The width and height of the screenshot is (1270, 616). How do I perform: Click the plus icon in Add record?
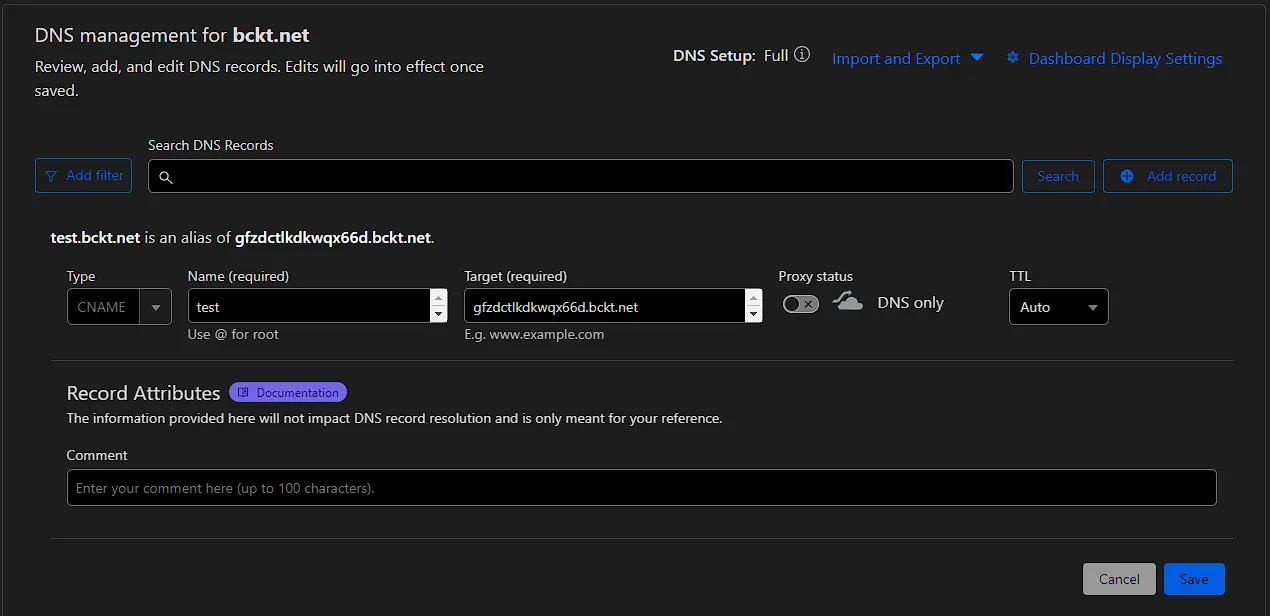(x=1127, y=176)
